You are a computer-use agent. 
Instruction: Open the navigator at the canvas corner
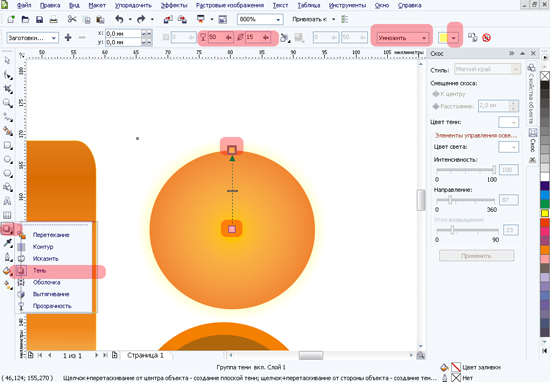pyautogui.click(x=421, y=355)
